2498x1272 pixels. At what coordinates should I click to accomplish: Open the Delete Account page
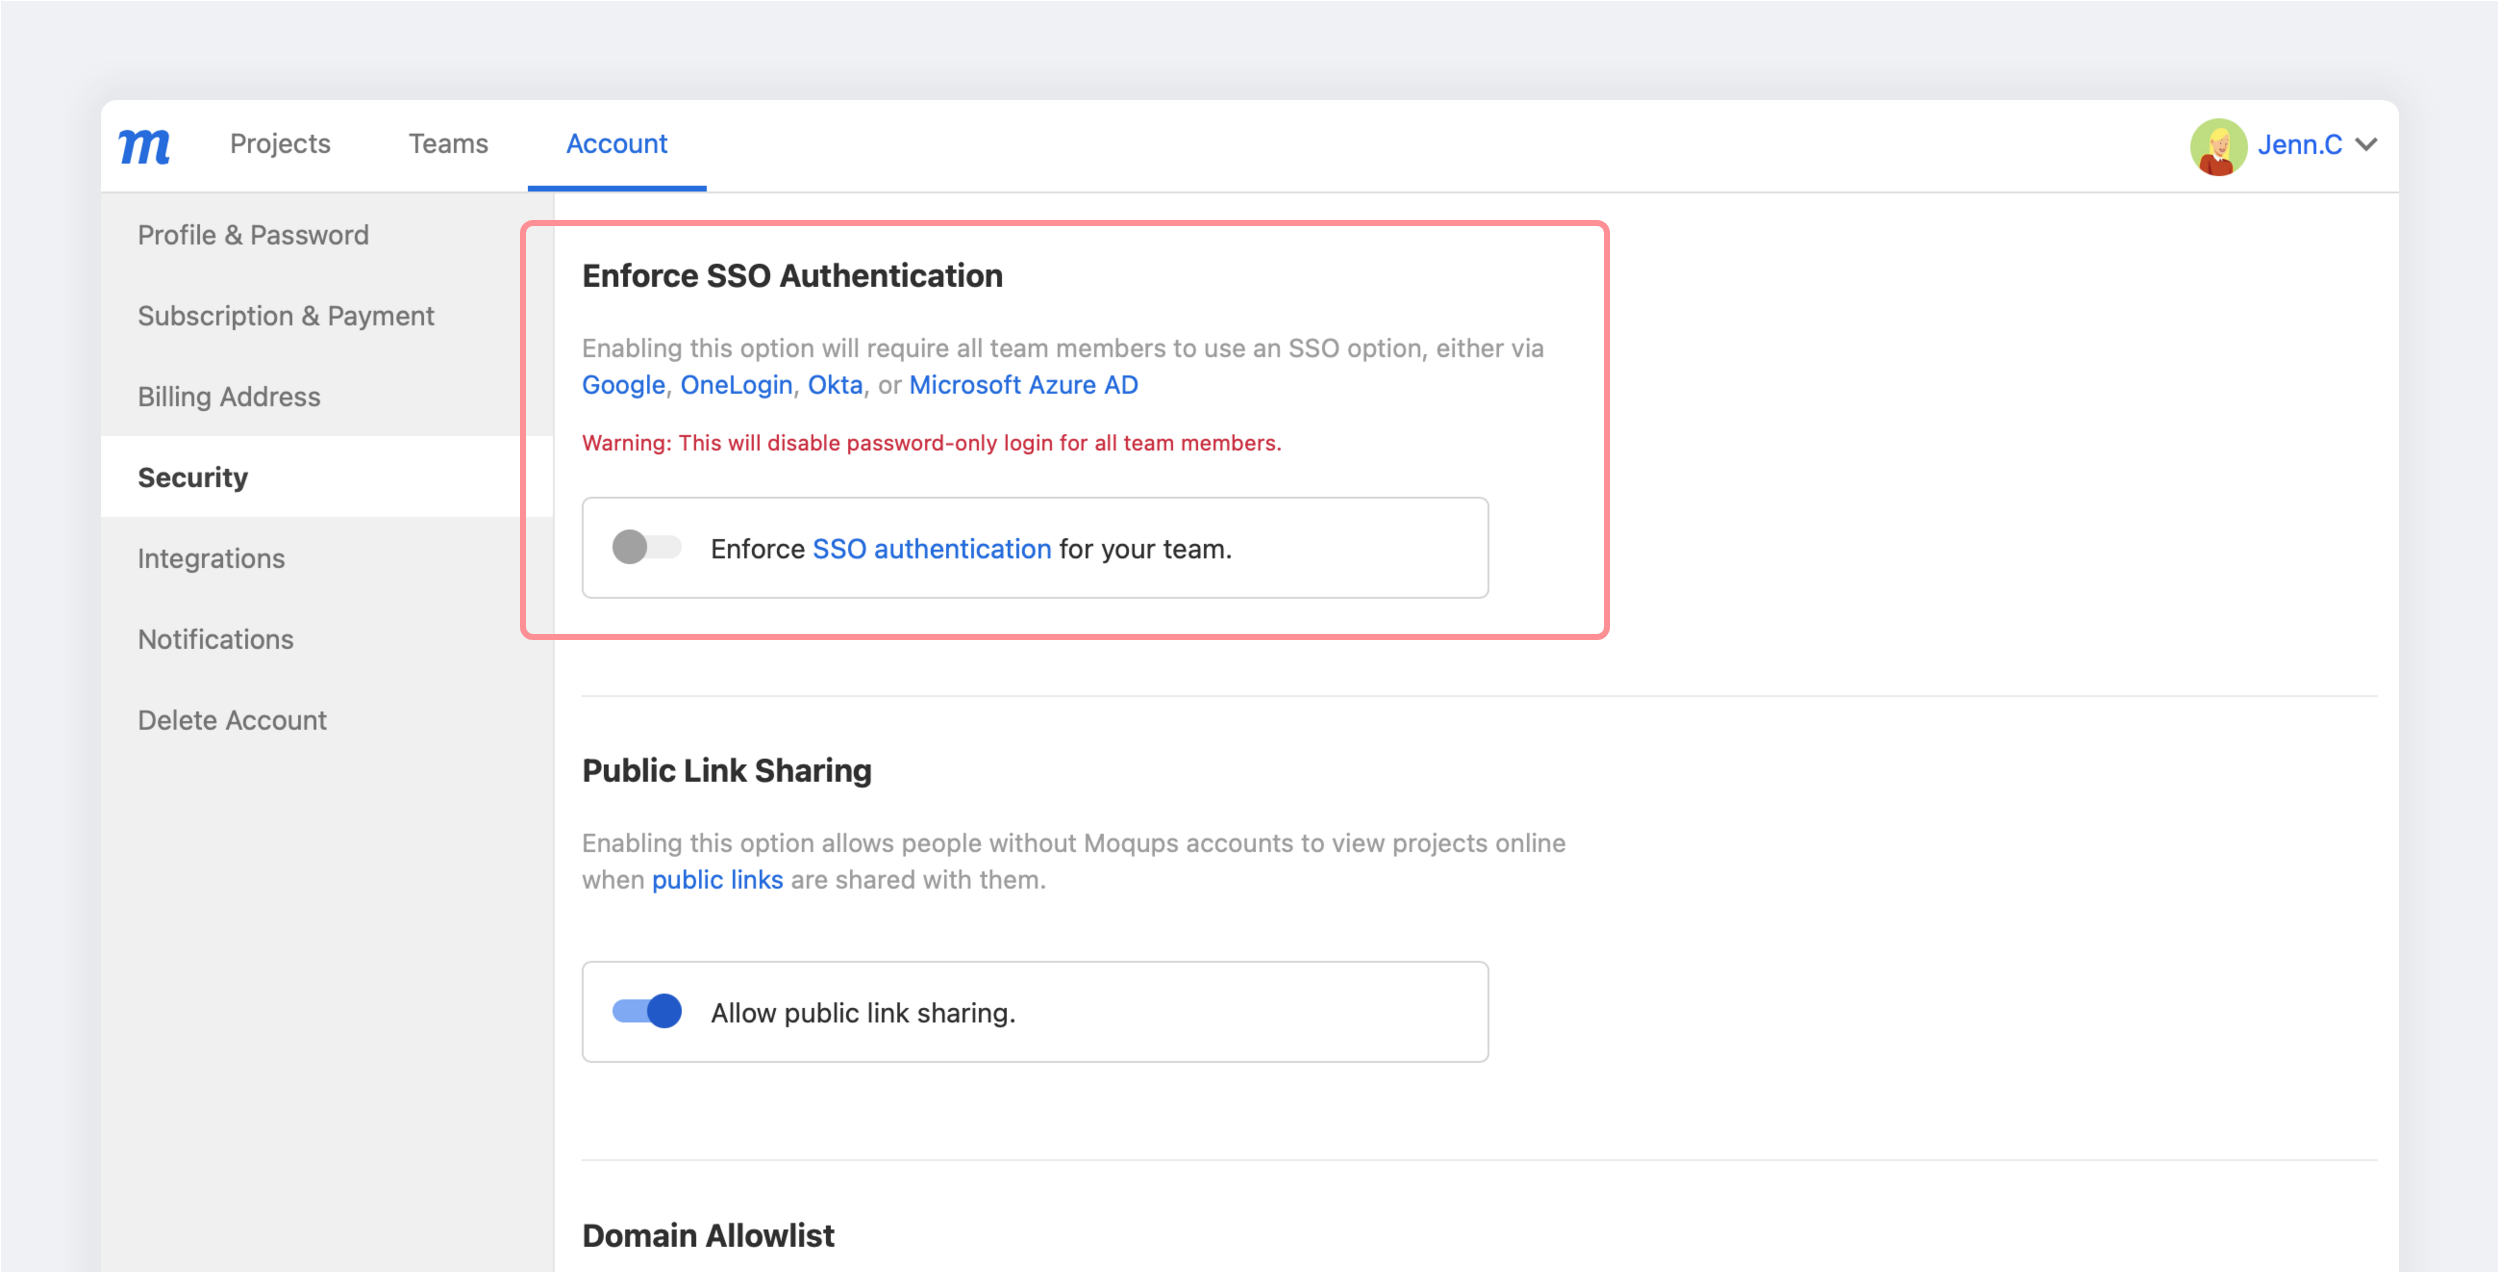point(232,720)
